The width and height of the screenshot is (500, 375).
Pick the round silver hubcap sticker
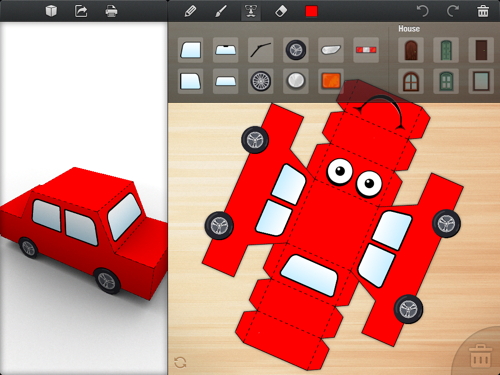pyautogui.click(x=296, y=81)
